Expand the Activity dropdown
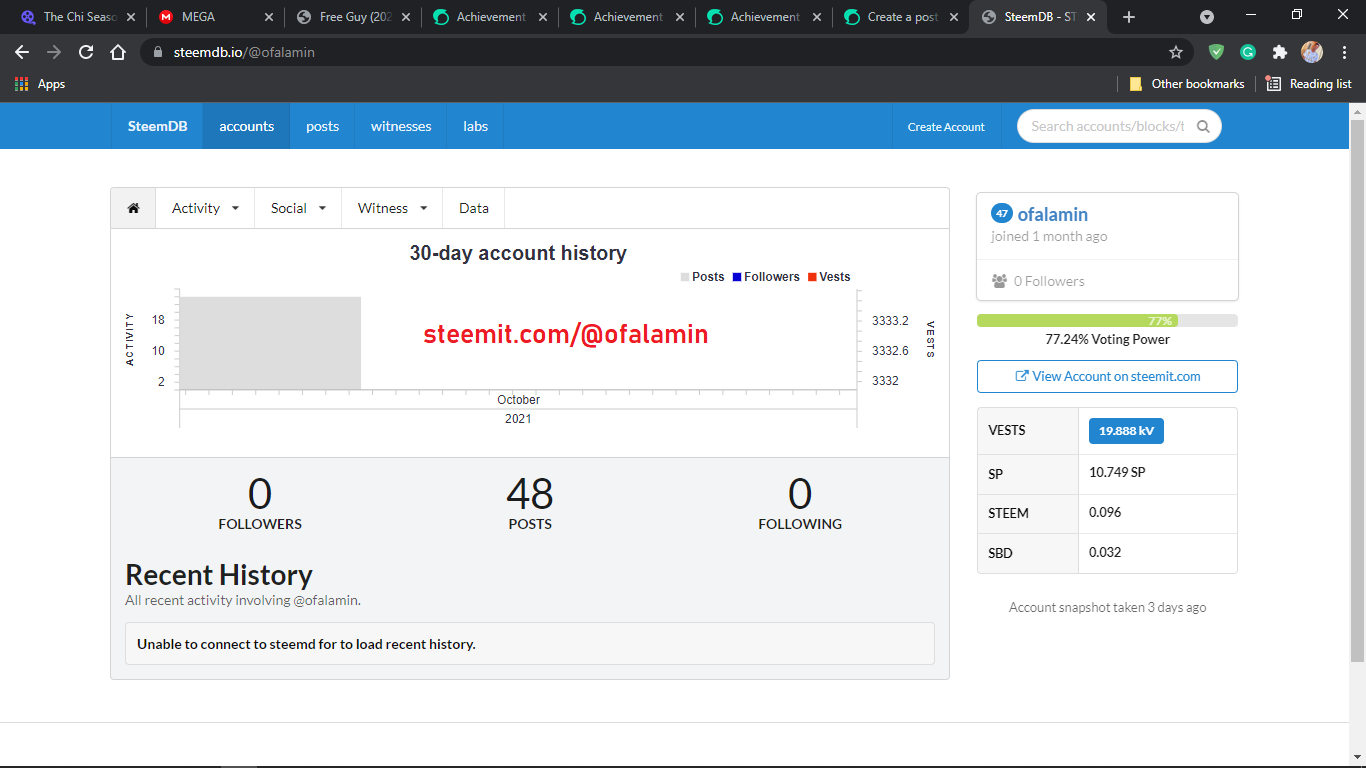Screen dimensions: 1366x768 pos(205,208)
